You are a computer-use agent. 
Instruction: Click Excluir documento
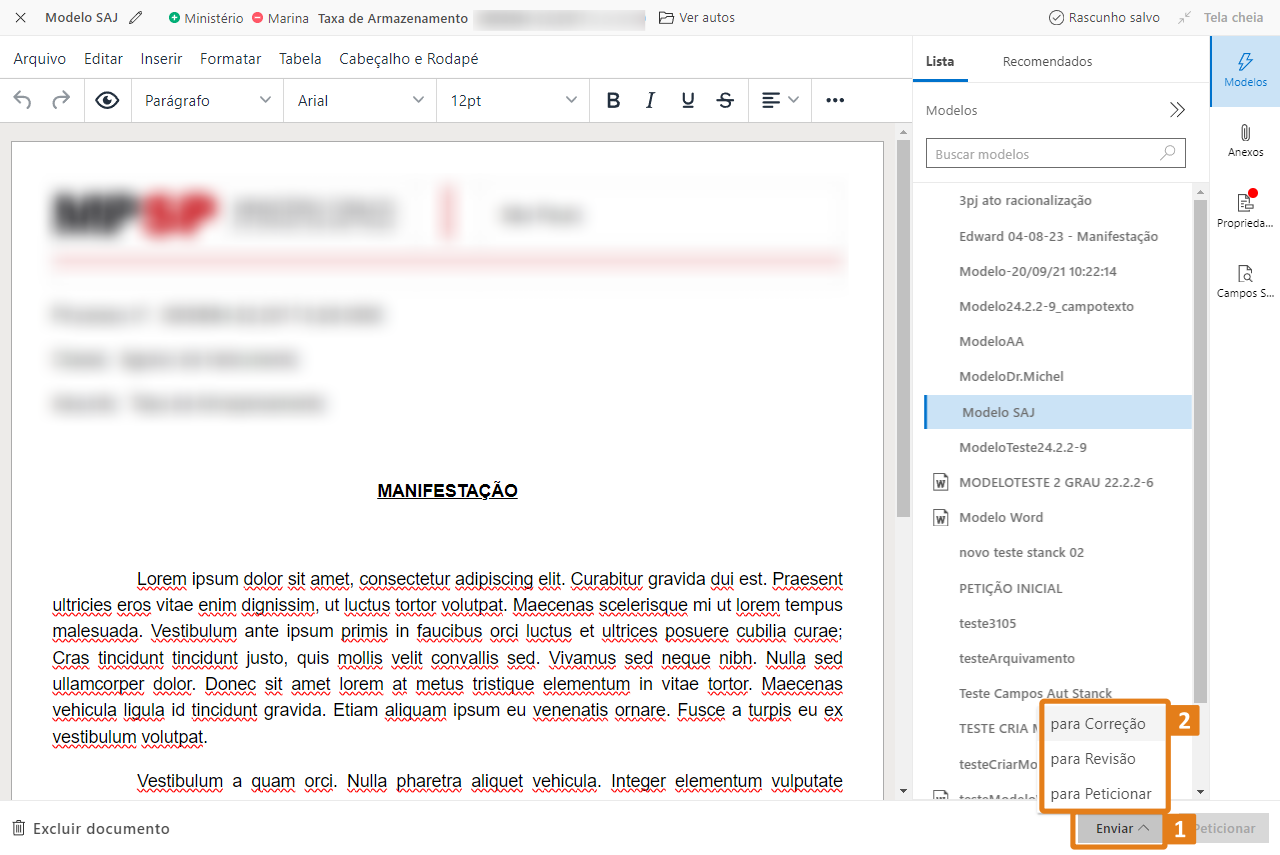coord(91,829)
